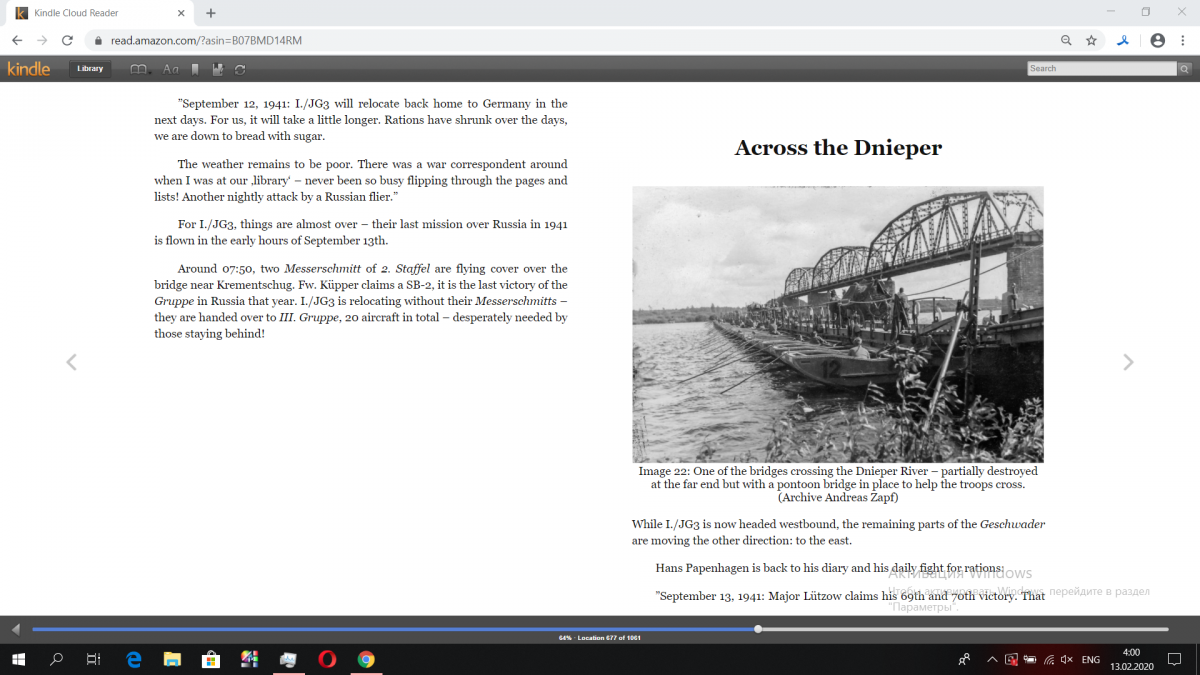Click the Library button
1200x675 pixels.
pyautogui.click(x=90, y=69)
